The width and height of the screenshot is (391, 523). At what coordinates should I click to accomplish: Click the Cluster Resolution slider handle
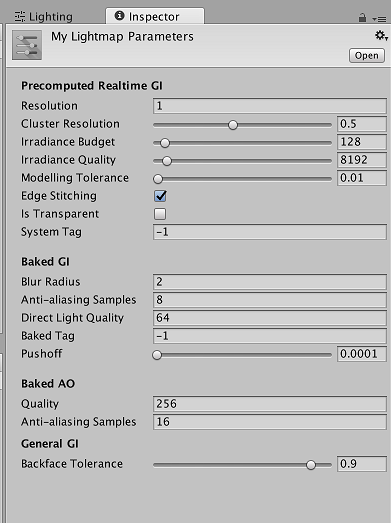coord(233,125)
